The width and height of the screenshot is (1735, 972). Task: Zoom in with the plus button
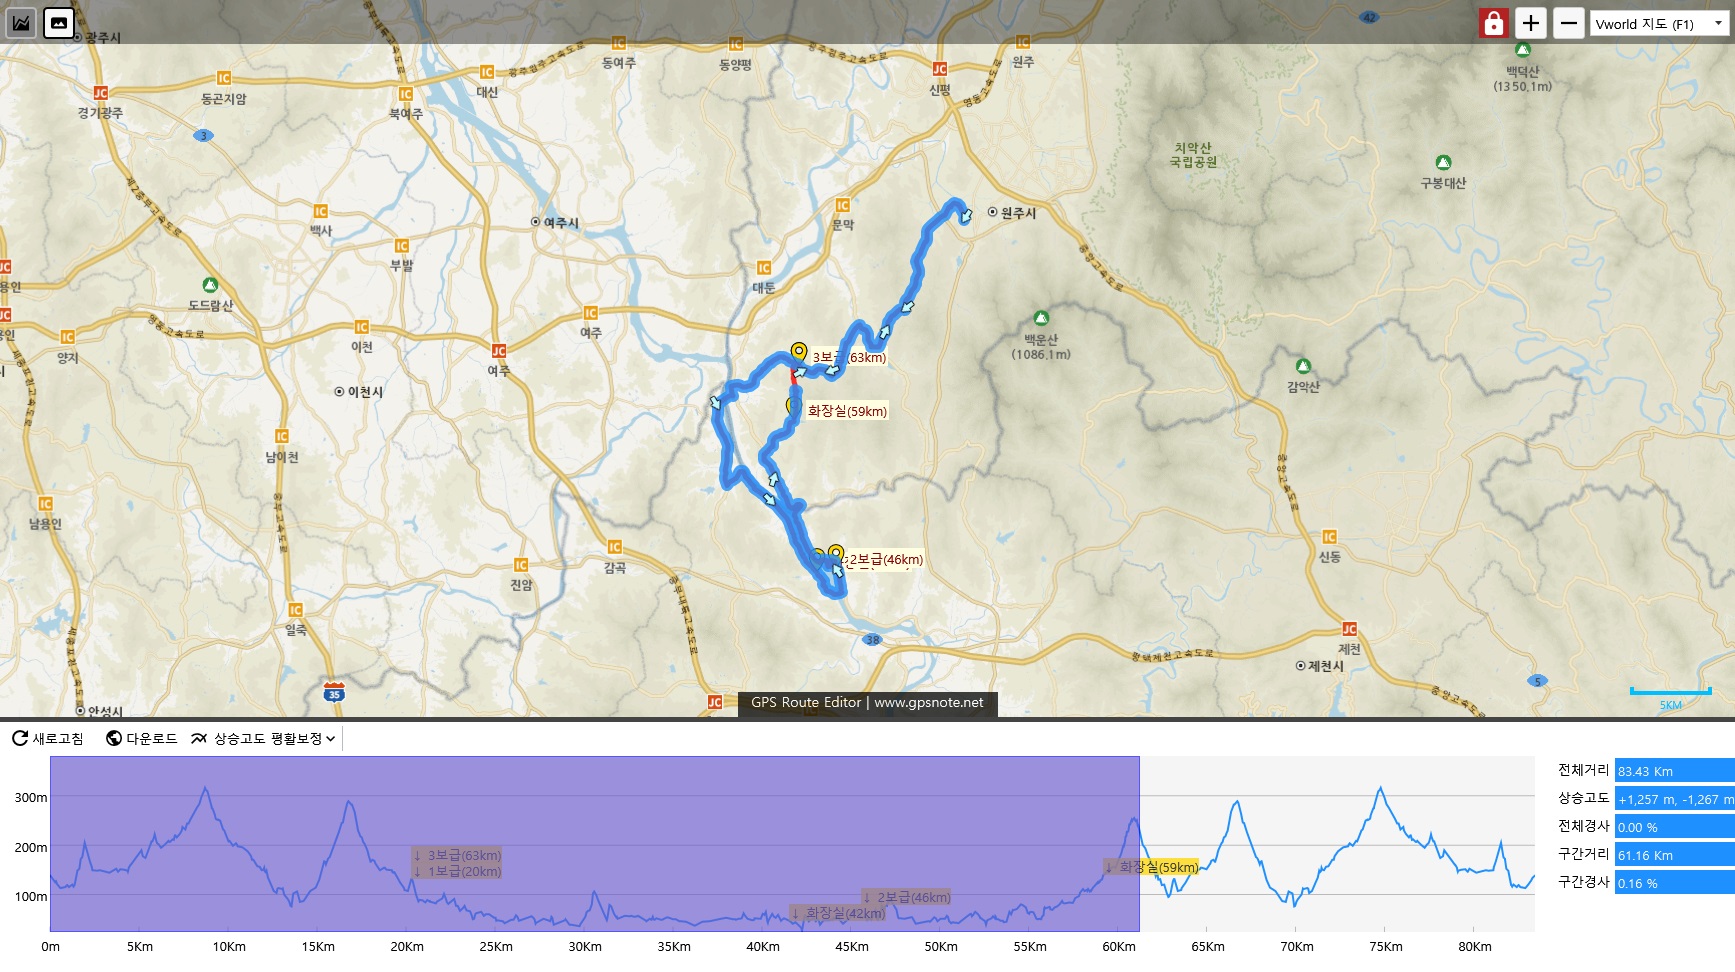(x=1531, y=23)
